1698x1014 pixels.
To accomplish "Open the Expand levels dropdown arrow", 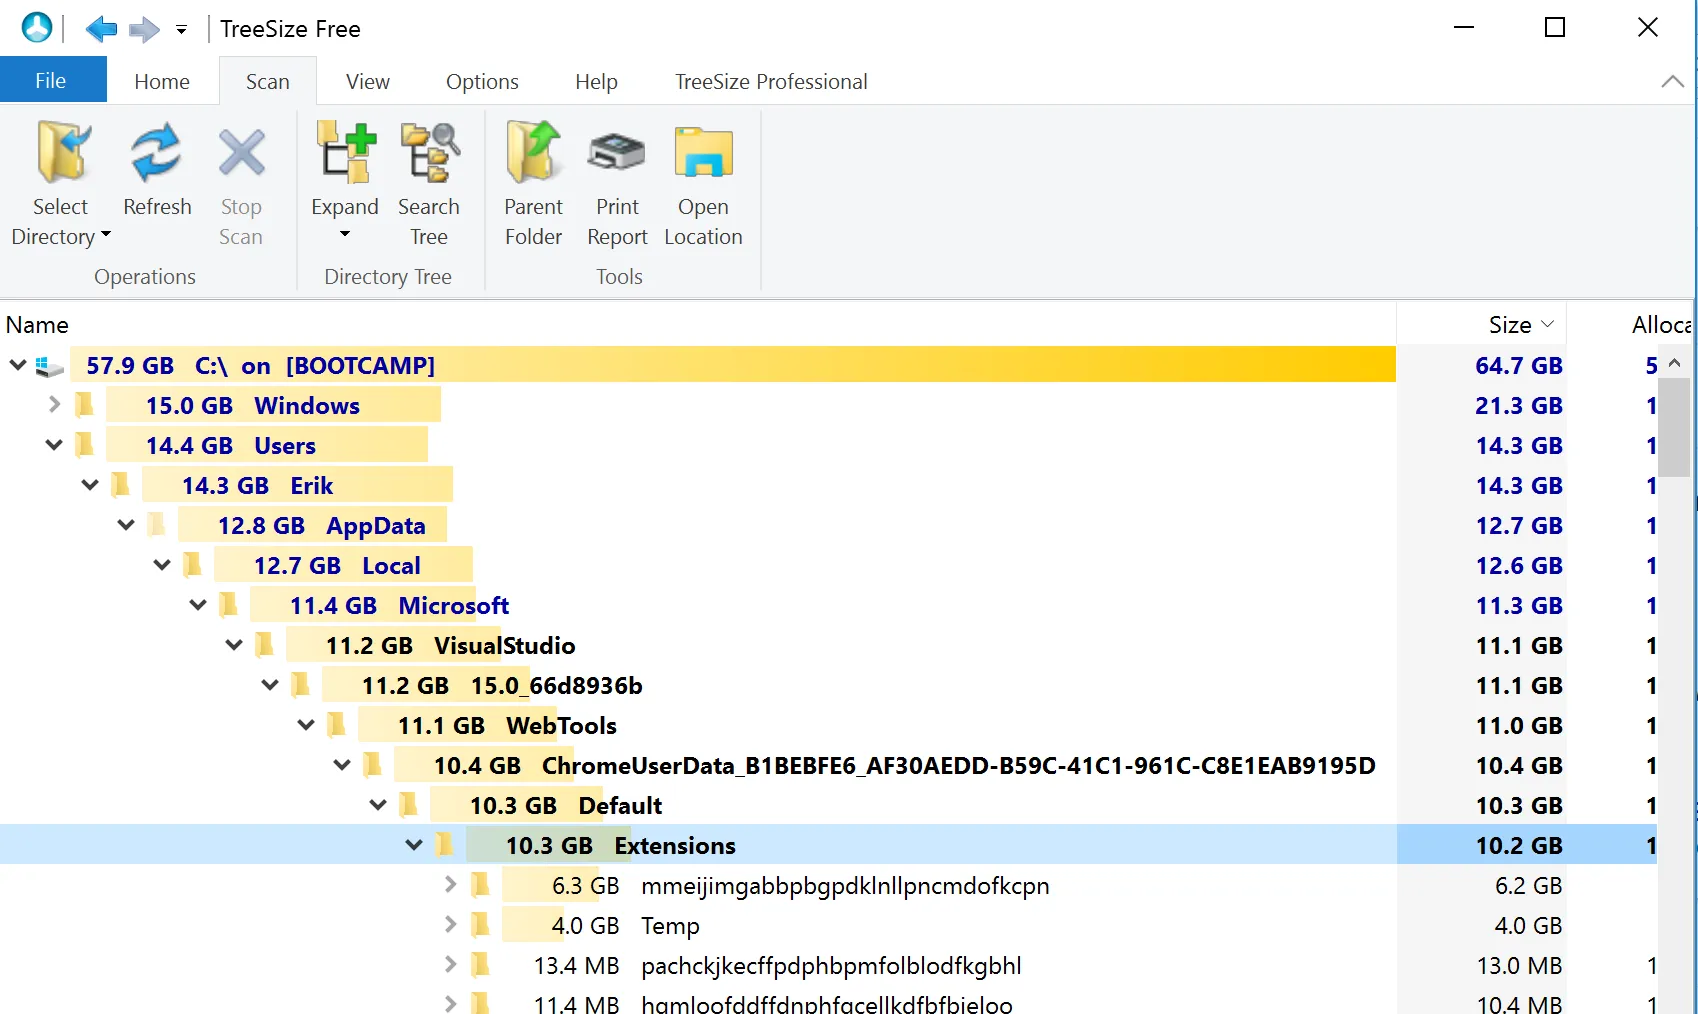I will 345,235.
